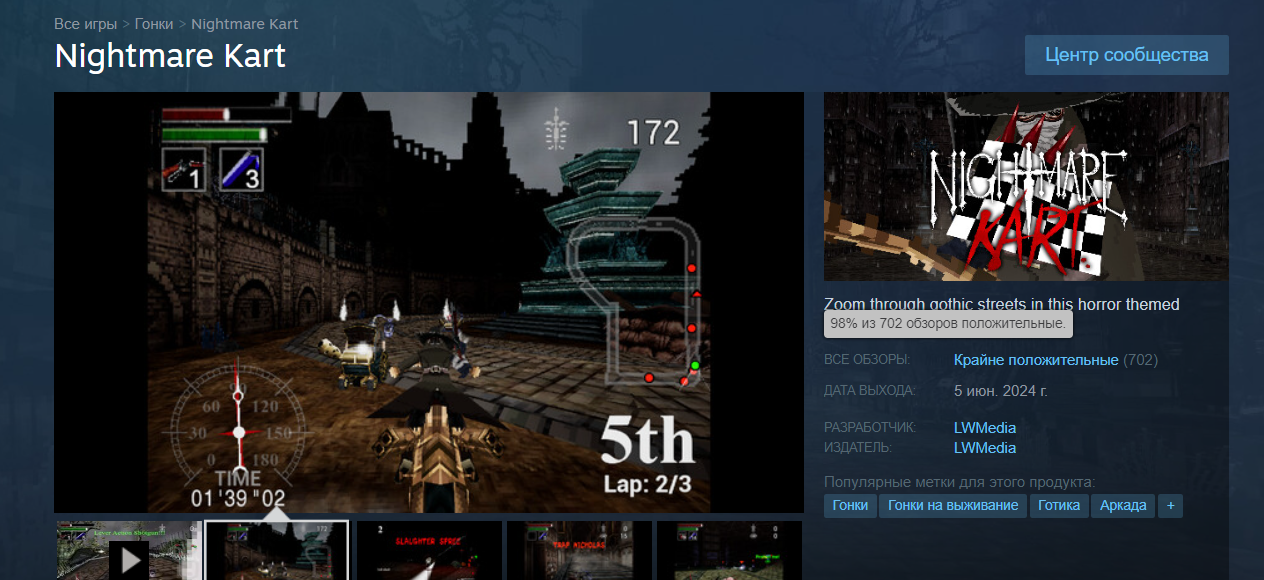Select the Гонки на выживание tag
The height and width of the screenshot is (580, 1264).
click(x=953, y=505)
